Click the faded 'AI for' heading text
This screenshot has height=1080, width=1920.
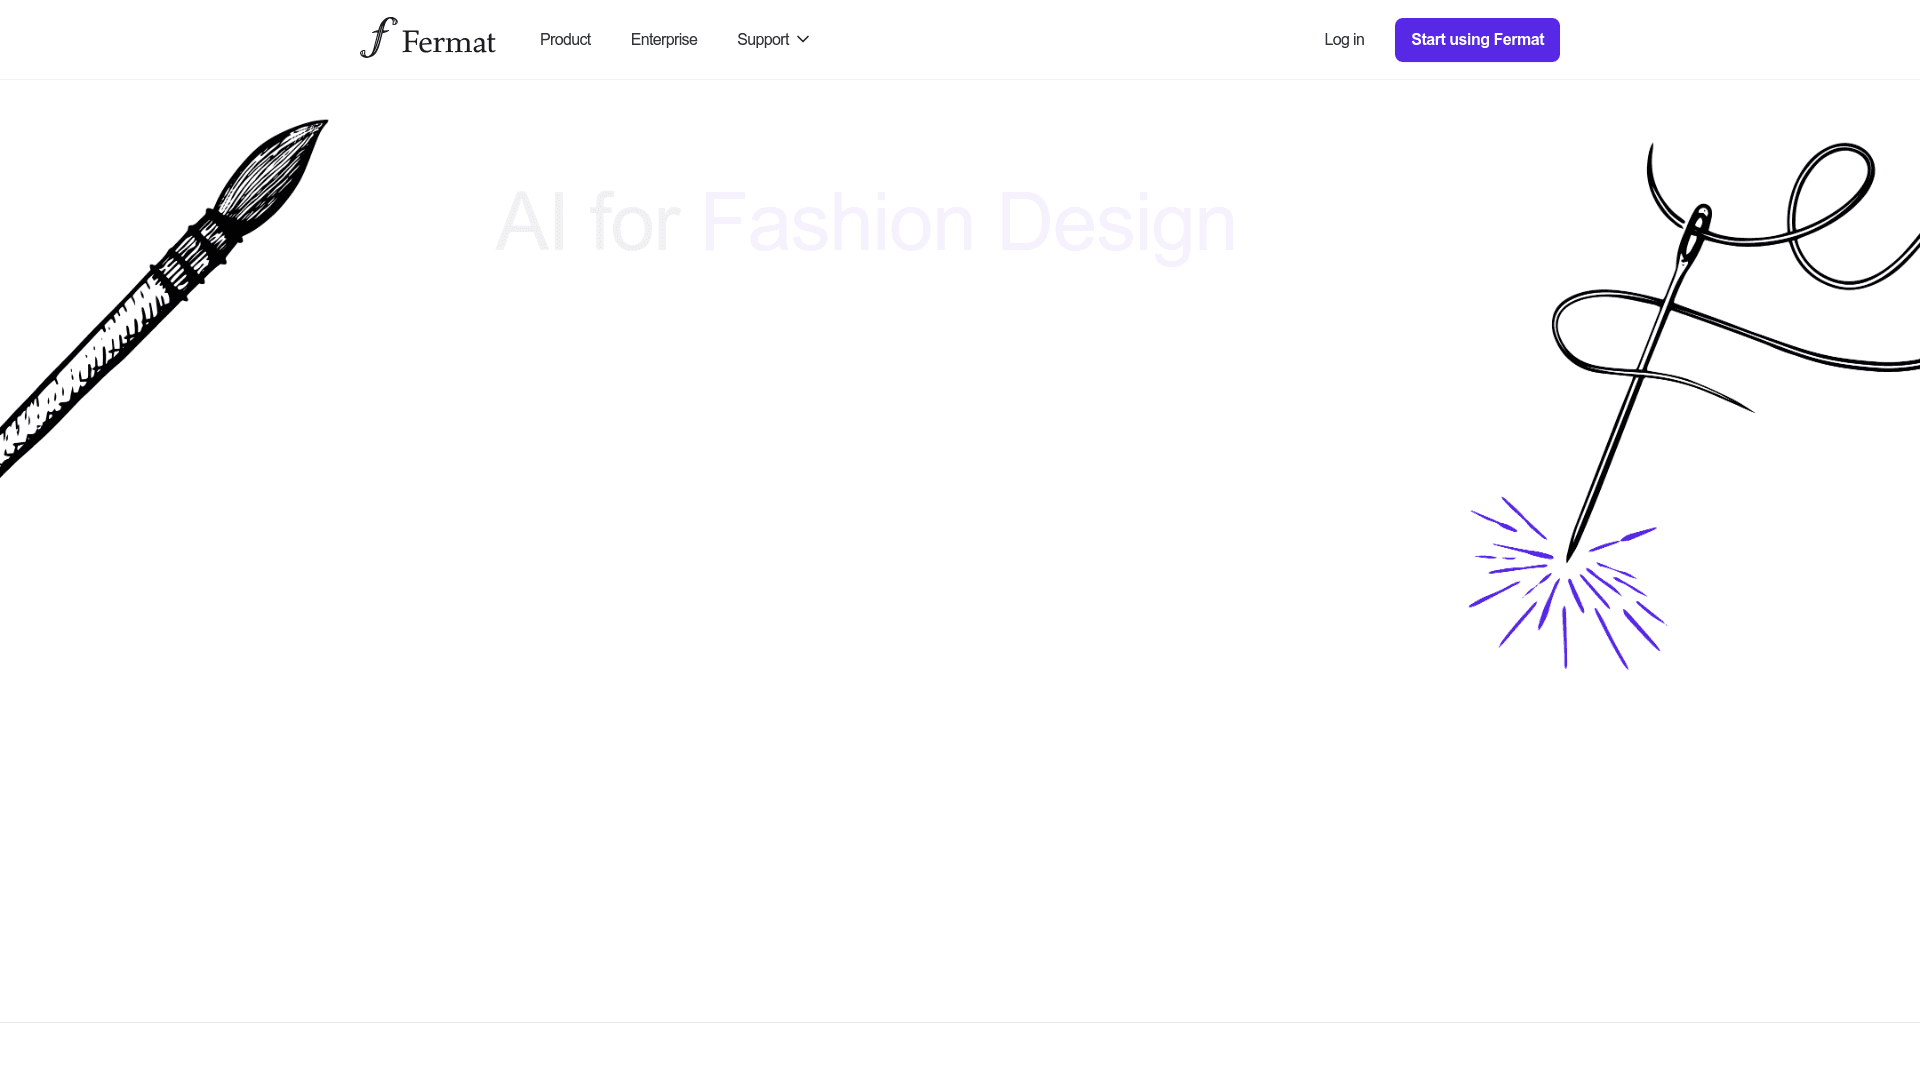(x=588, y=222)
